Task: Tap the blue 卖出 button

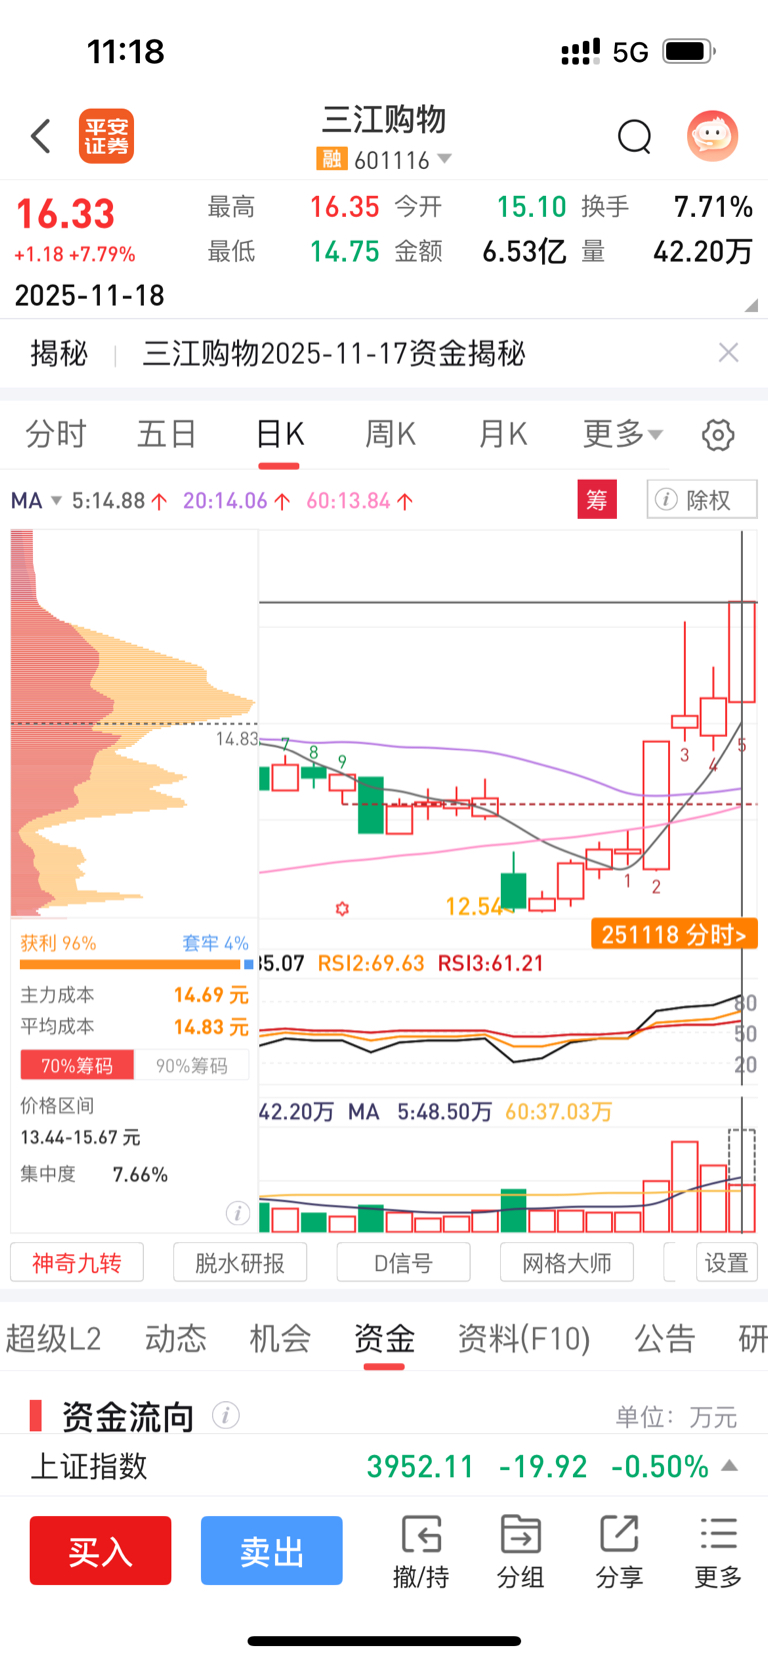Action: point(271,1550)
